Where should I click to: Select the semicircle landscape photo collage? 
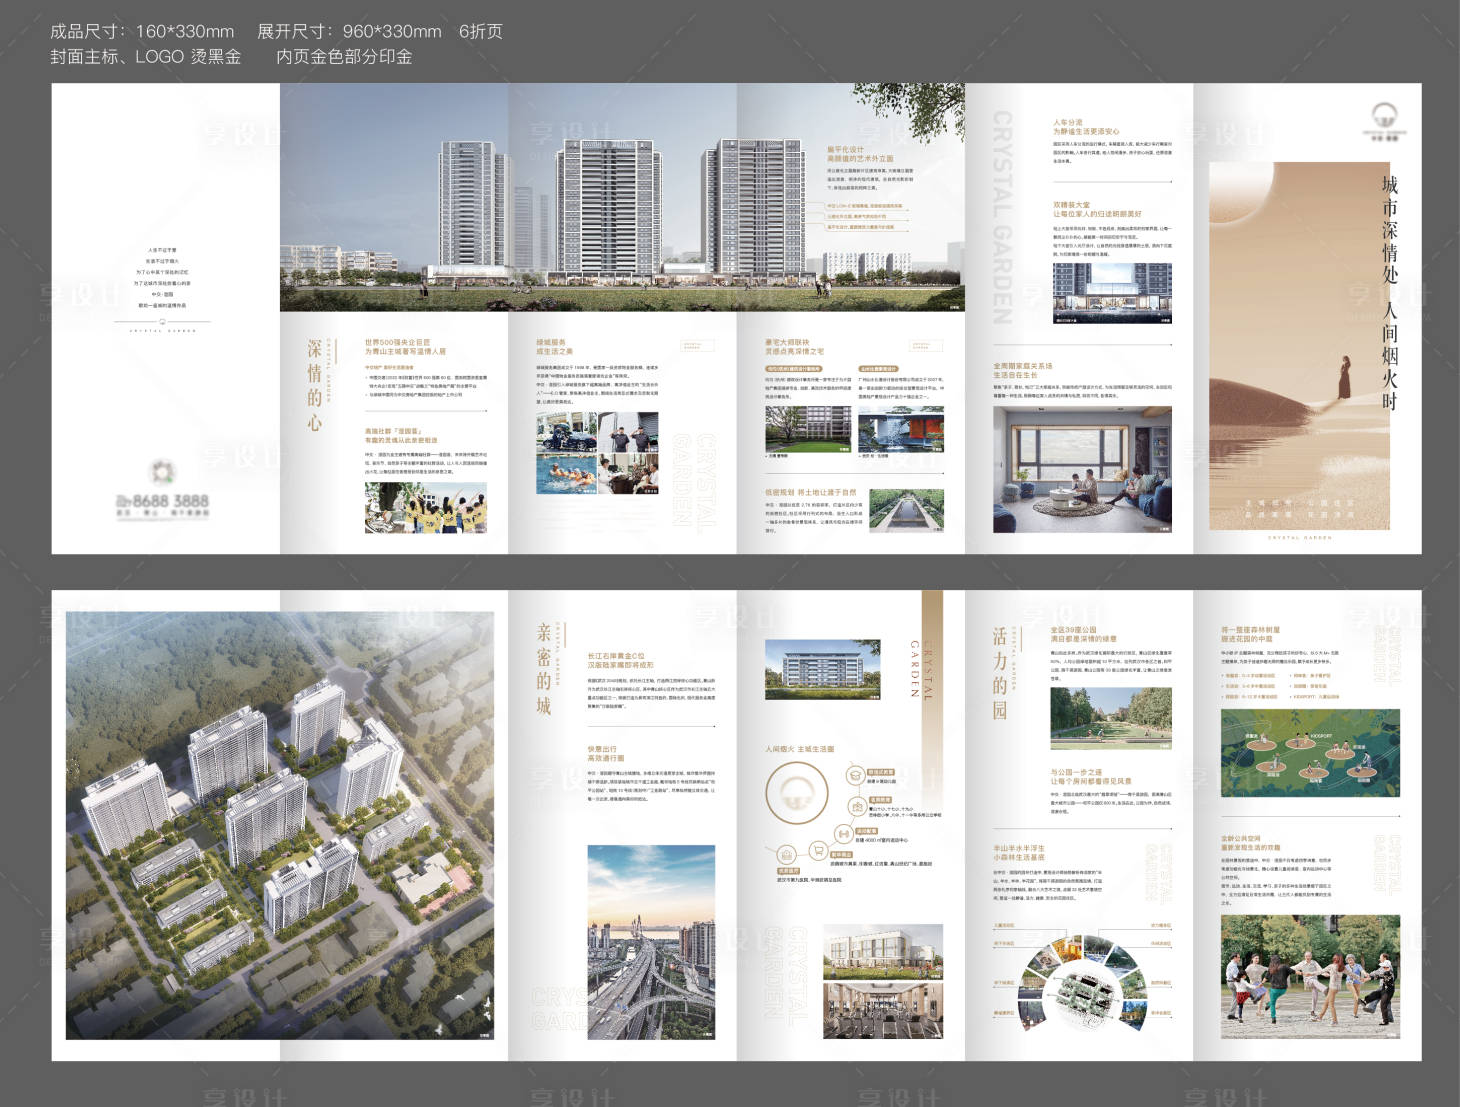point(1081,984)
